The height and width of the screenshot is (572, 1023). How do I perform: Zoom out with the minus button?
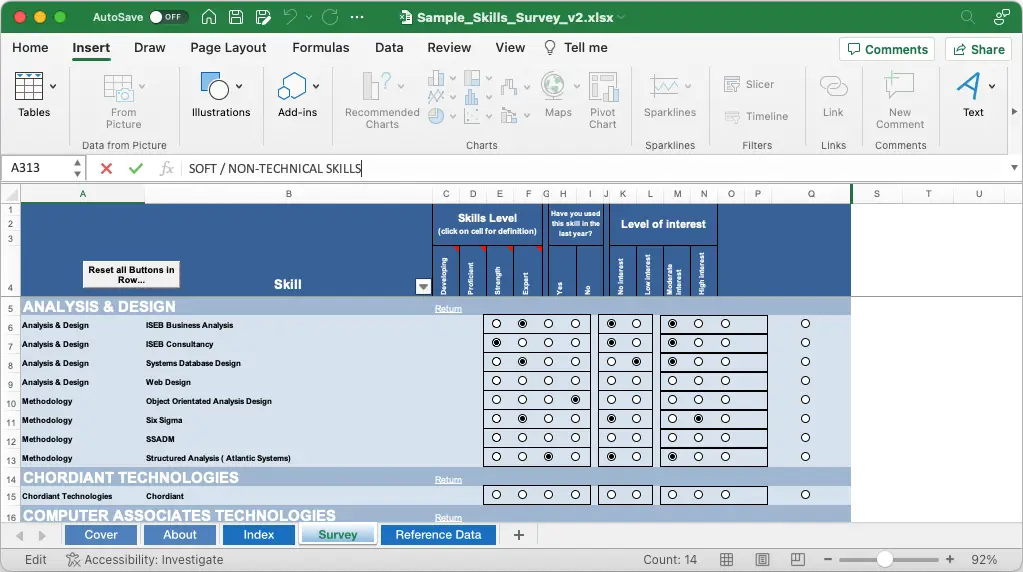827,560
